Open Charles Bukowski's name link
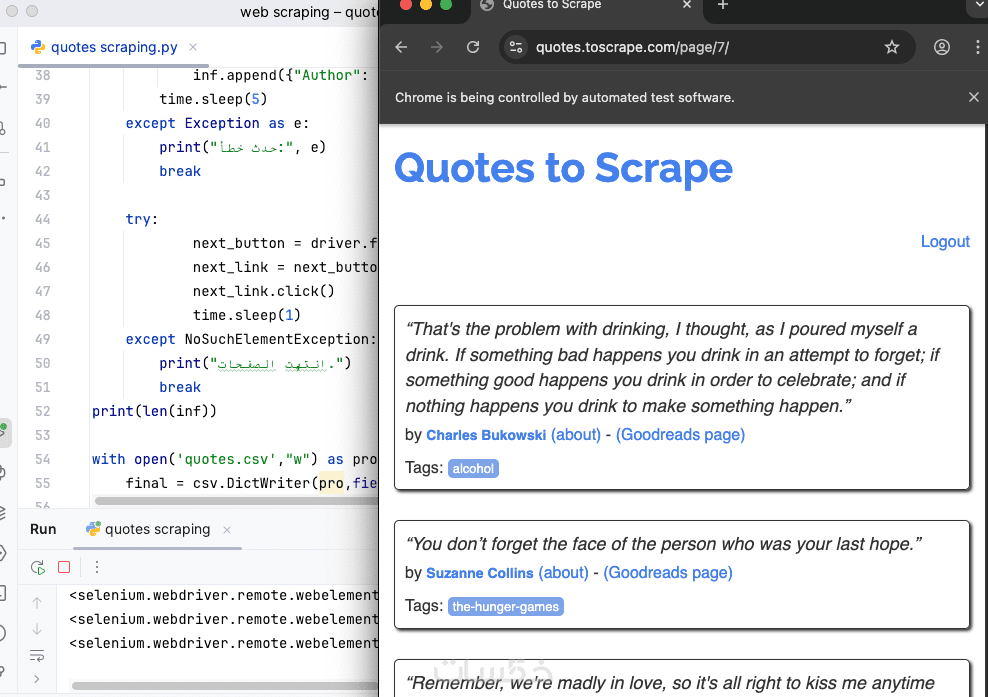The width and height of the screenshot is (988, 697). pyautogui.click(x=487, y=435)
